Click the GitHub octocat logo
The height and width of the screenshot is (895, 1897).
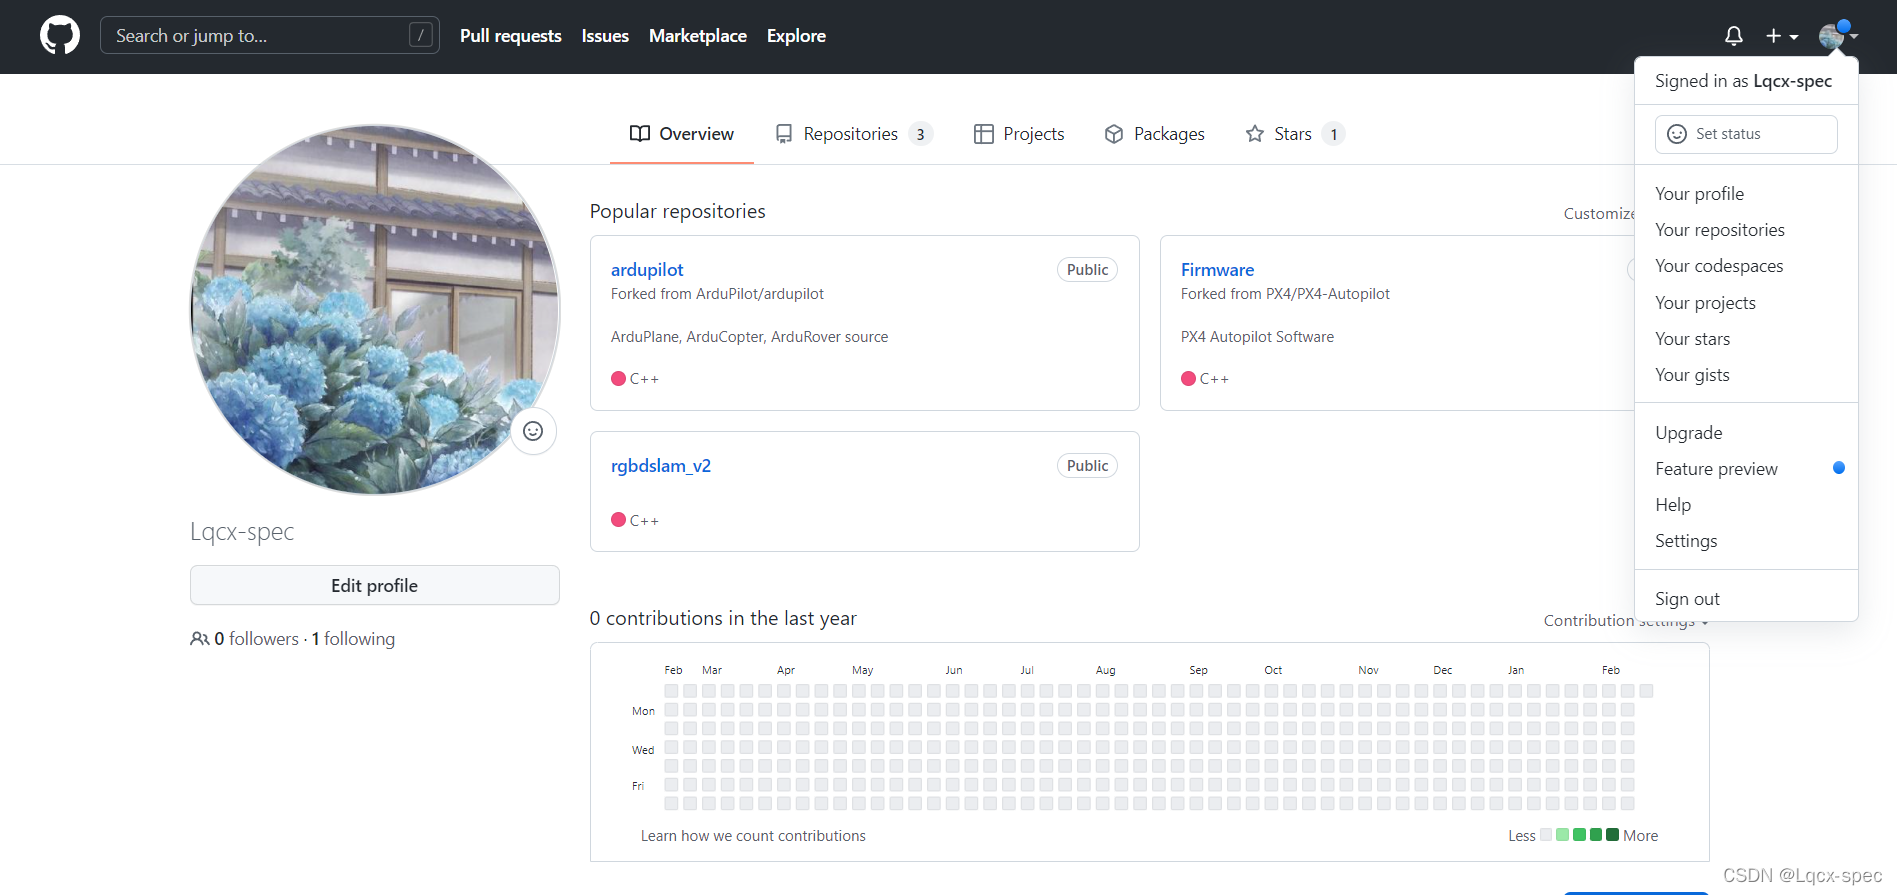coord(60,35)
